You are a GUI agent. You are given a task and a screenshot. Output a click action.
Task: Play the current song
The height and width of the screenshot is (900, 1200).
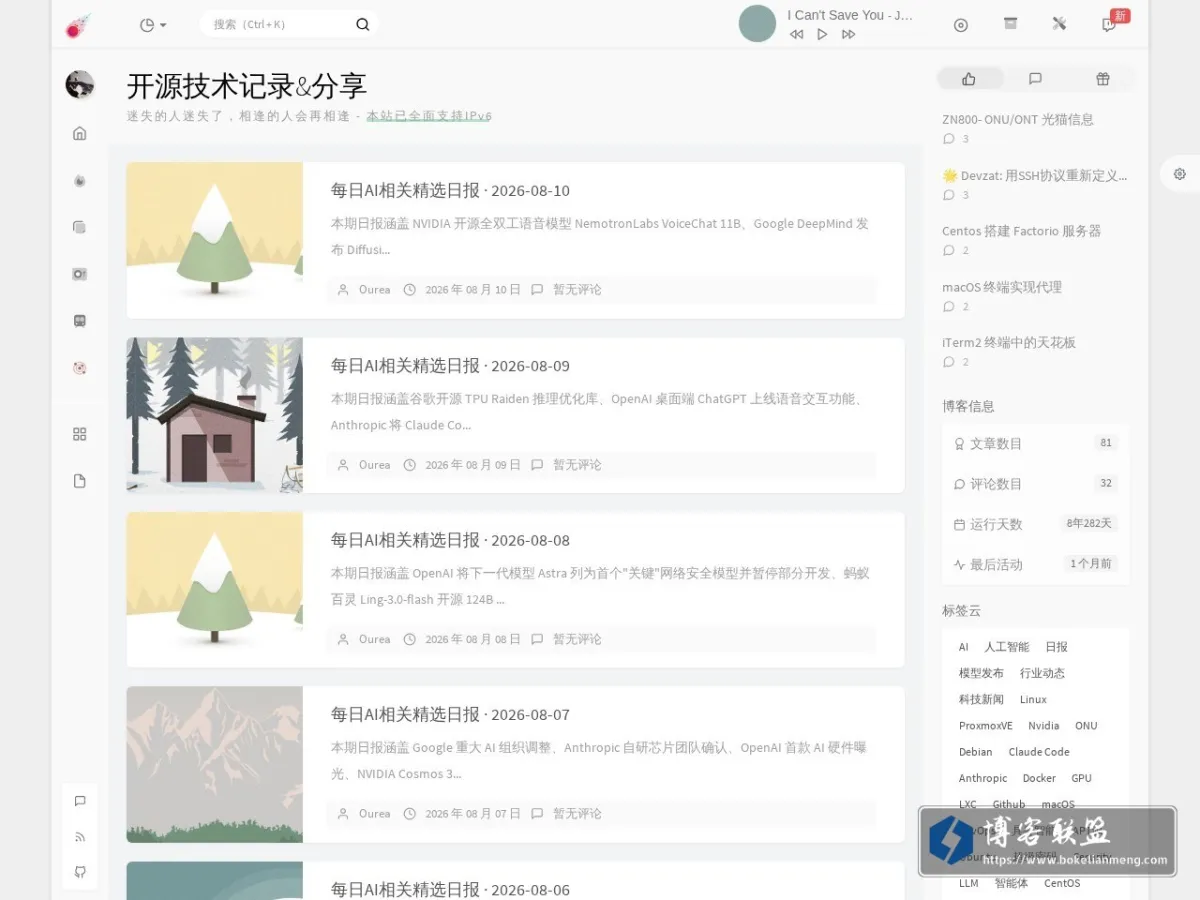[822, 34]
